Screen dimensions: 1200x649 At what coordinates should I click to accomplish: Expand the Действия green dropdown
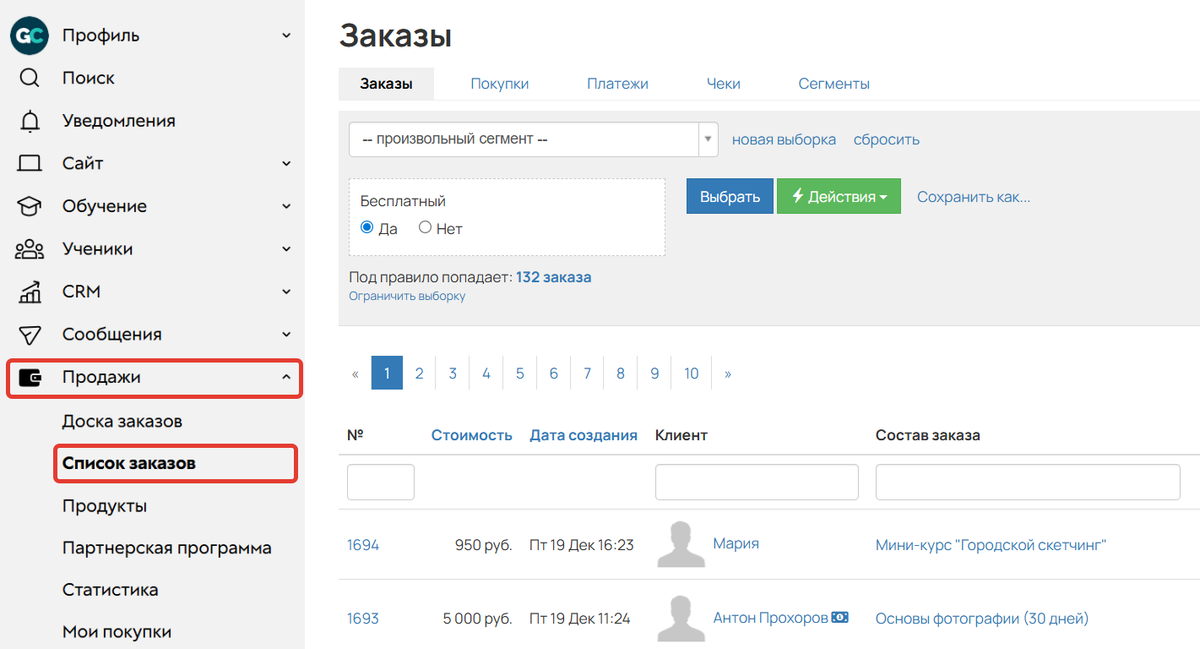pos(838,196)
